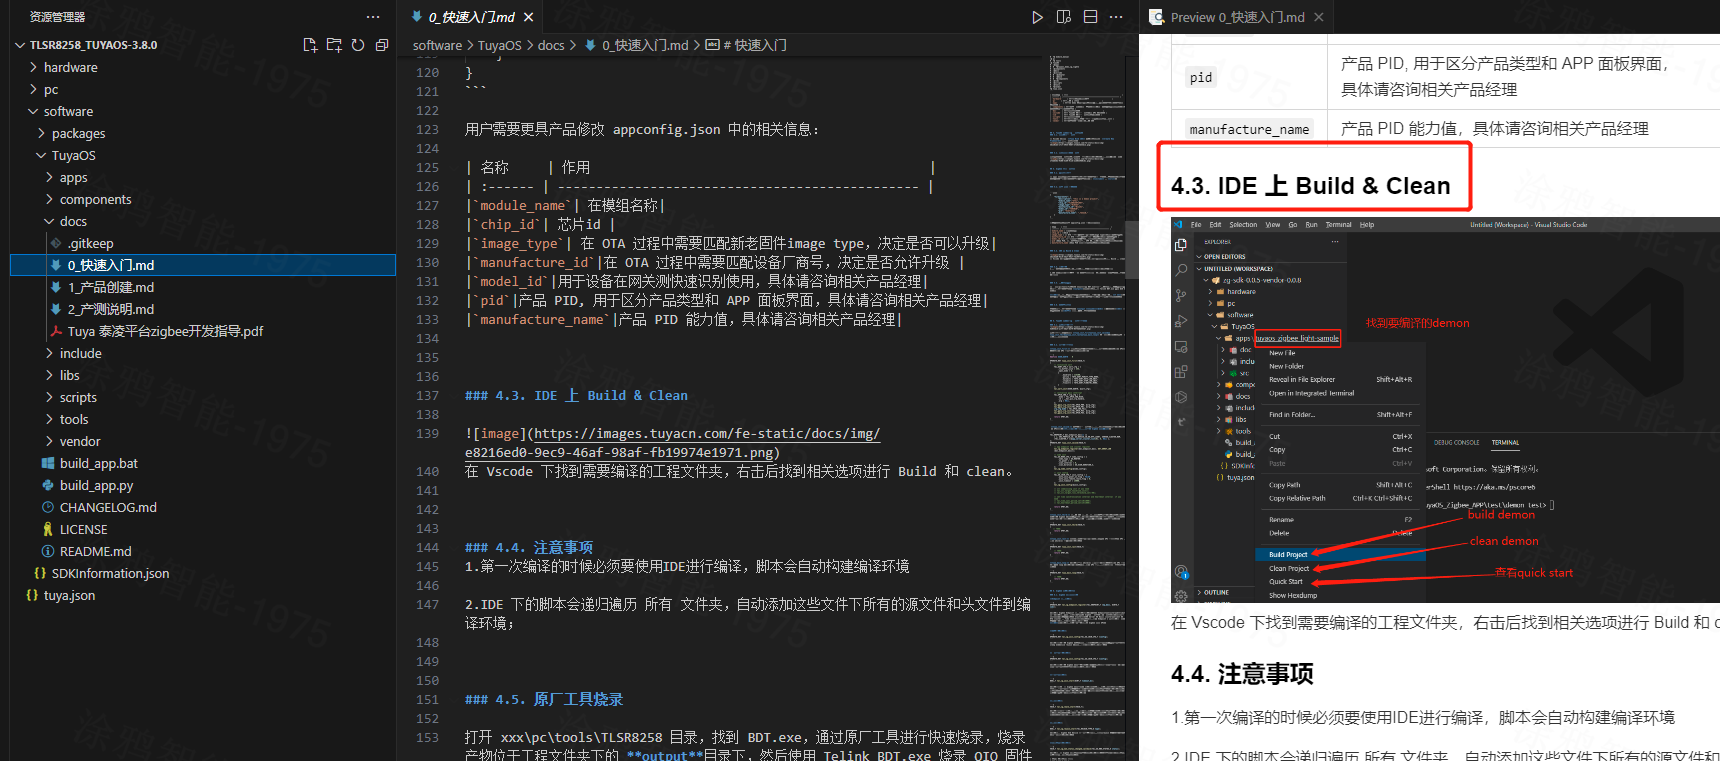Open preview to the side icon
This screenshot has width=1720, height=761.
point(1064,17)
